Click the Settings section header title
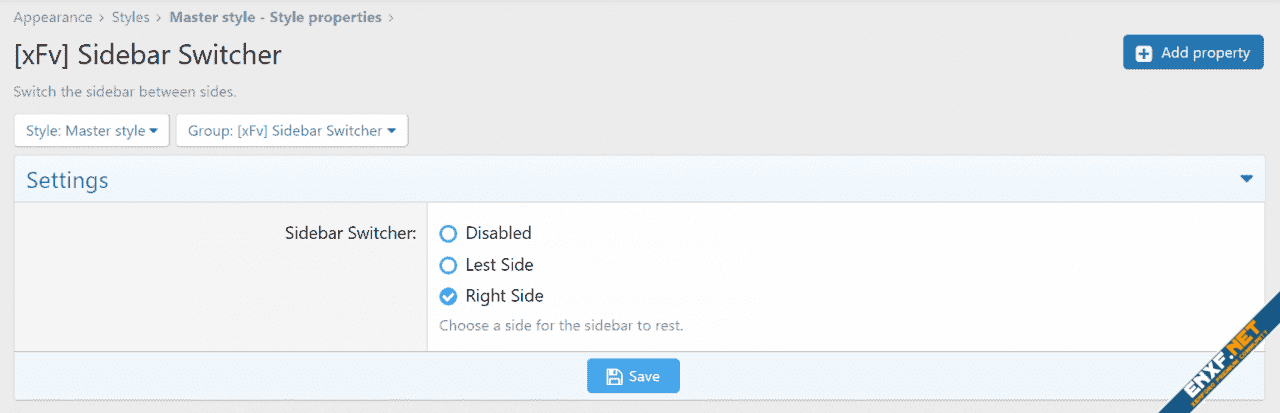Viewport: 1280px width, 413px height. (x=67, y=180)
